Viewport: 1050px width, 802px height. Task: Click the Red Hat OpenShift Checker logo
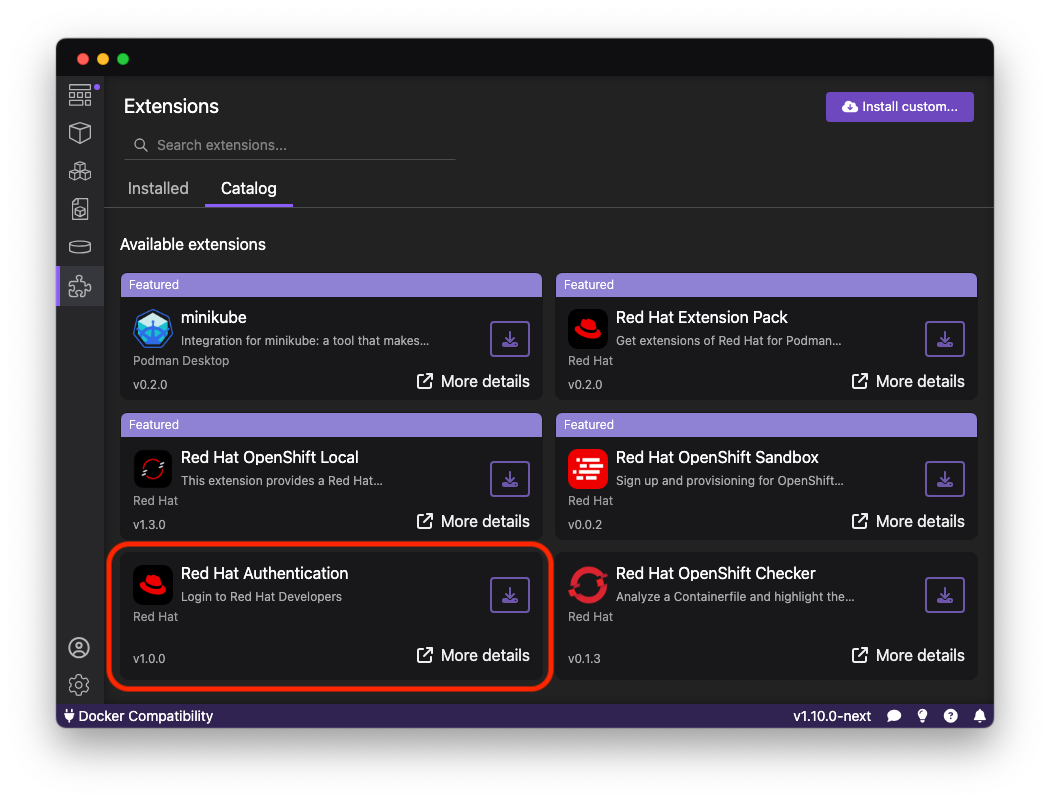pyautogui.click(x=588, y=584)
